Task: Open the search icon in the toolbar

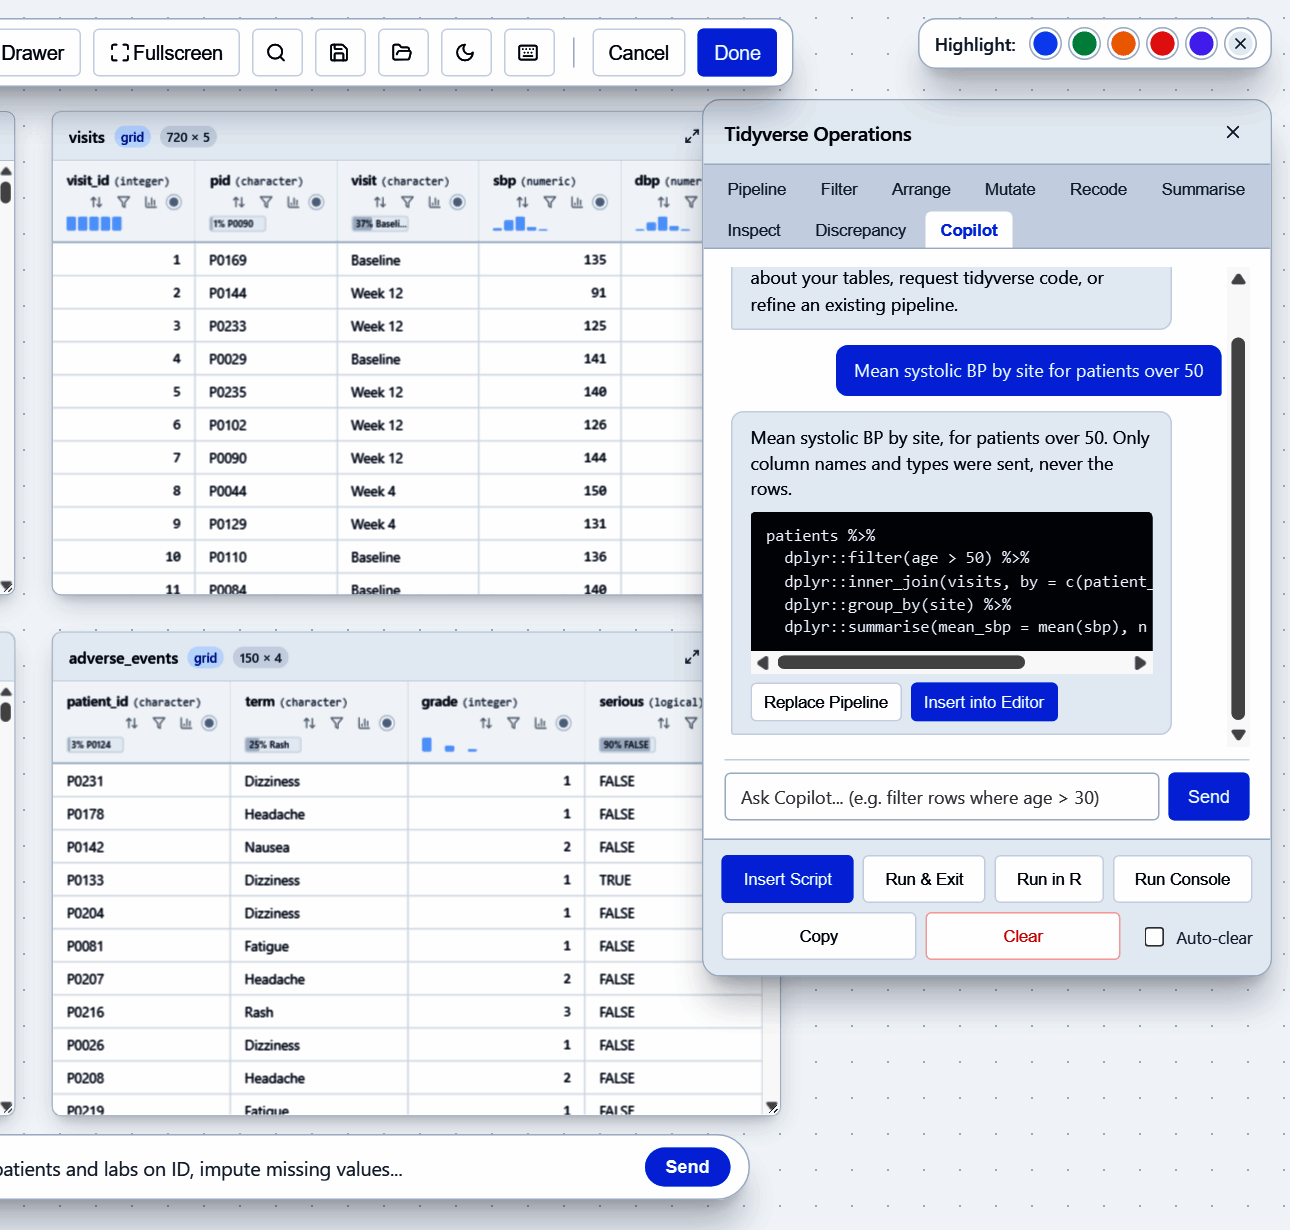Action: [x=277, y=53]
